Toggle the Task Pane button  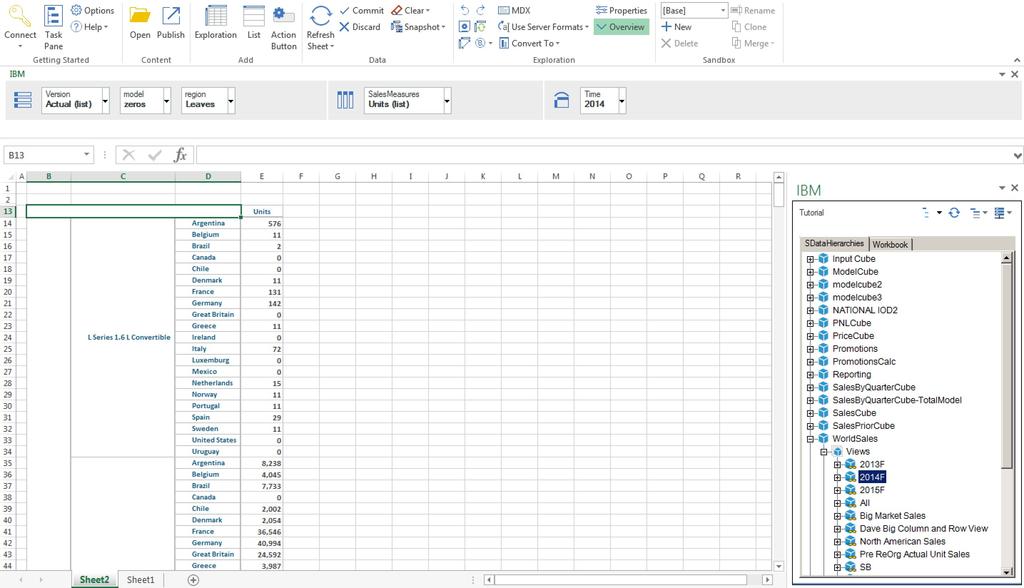pyautogui.click(x=54, y=27)
